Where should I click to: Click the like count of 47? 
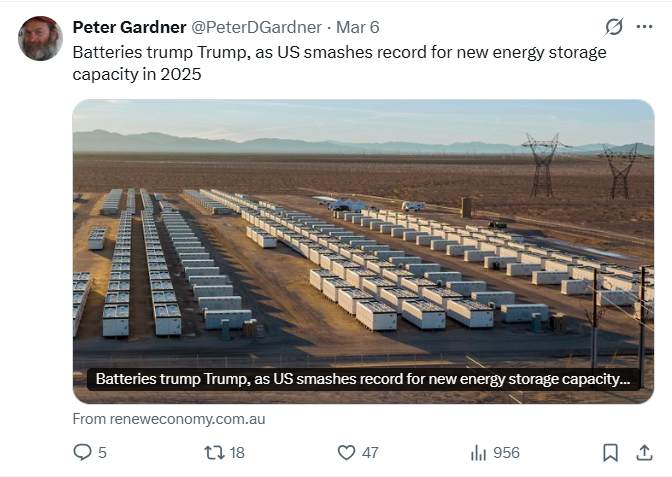(x=370, y=453)
